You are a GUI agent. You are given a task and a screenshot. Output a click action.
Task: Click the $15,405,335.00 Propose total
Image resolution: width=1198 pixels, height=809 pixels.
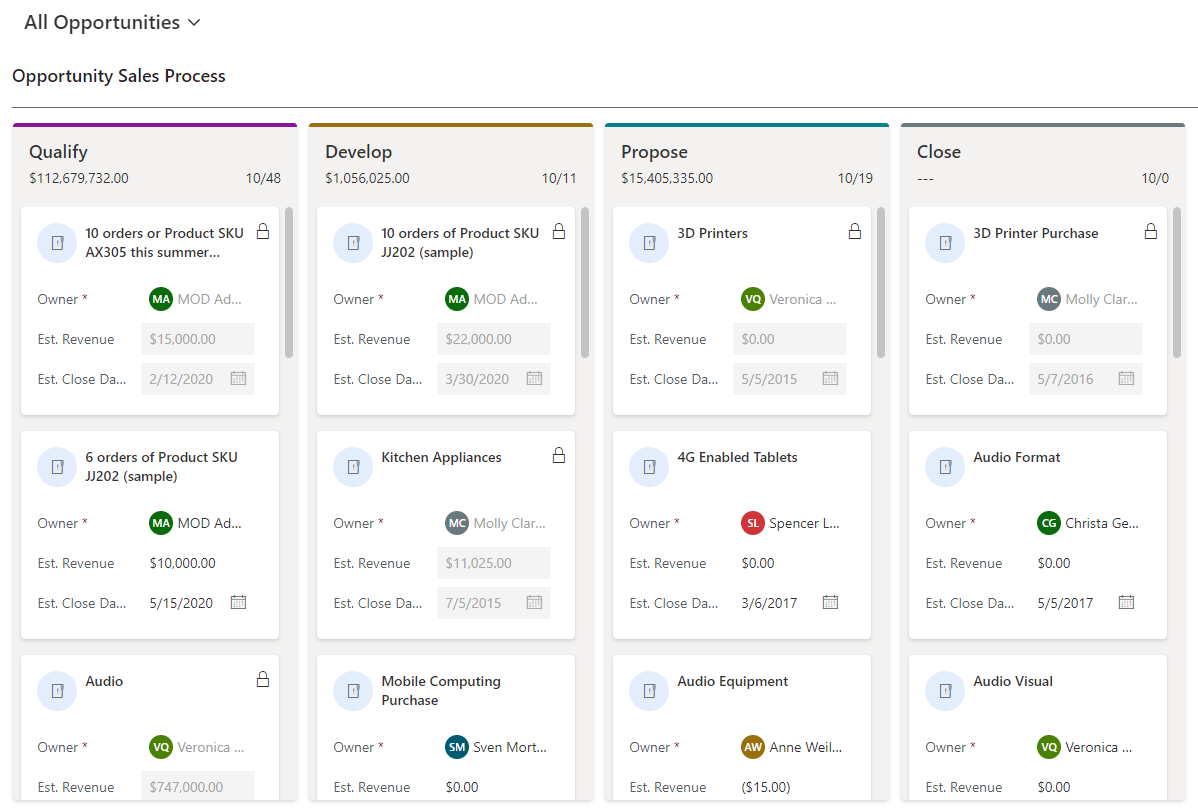[x=667, y=178]
